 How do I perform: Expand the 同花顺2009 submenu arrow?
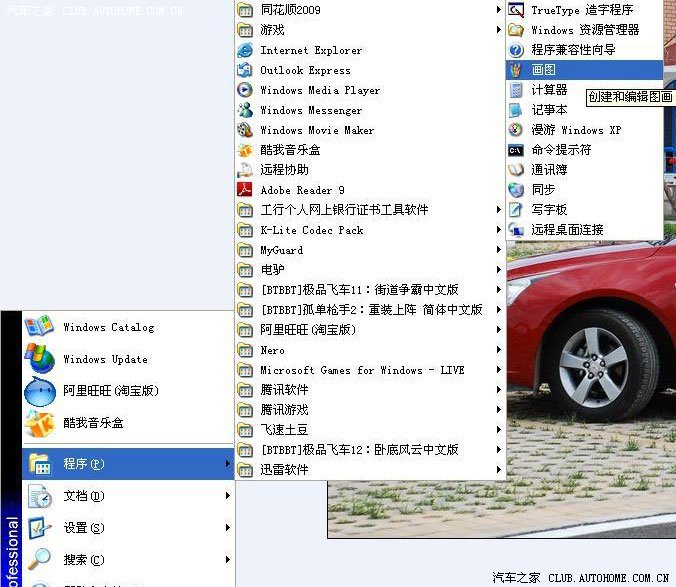pyautogui.click(x=498, y=9)
